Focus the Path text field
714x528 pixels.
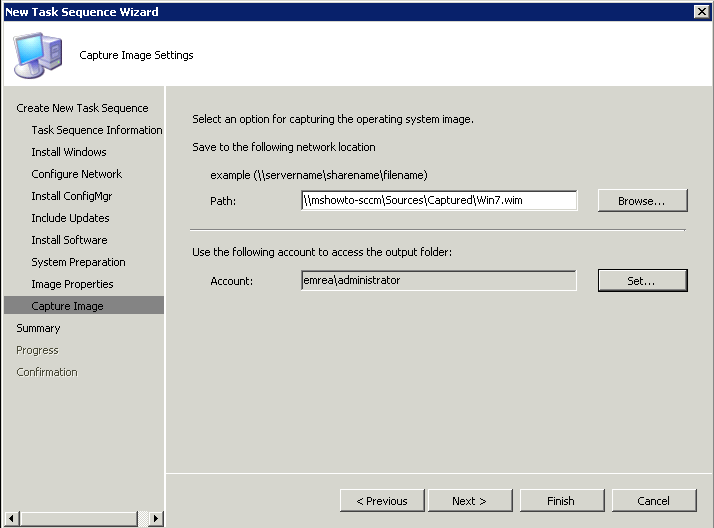pyautogui.click(x=439, y=200)
